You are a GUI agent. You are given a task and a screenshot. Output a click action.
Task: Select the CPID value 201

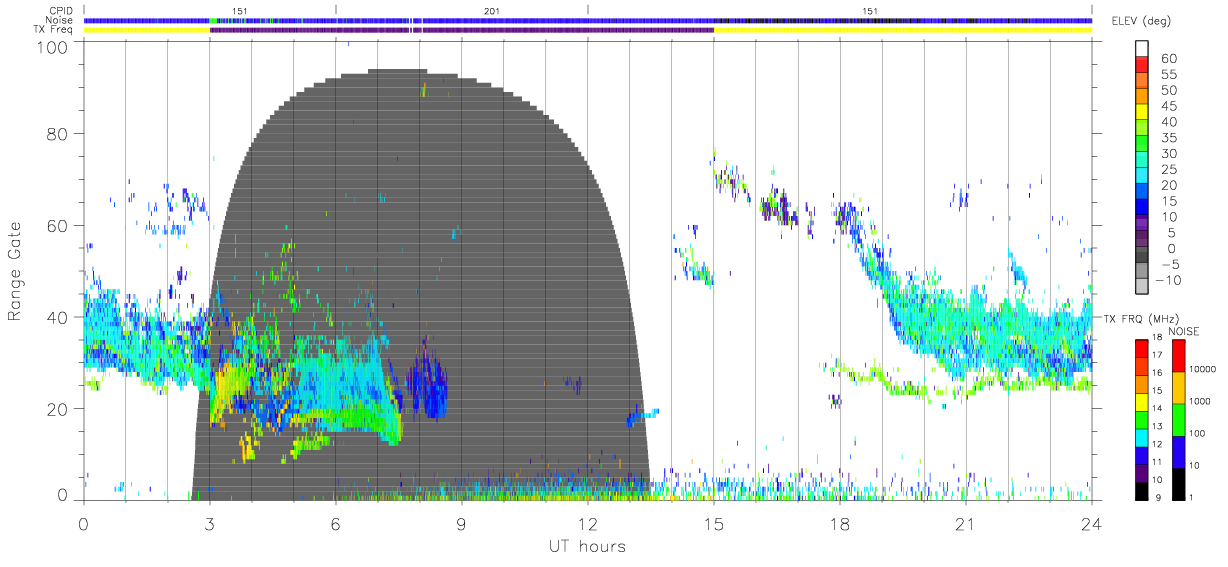tap(491, 11)
